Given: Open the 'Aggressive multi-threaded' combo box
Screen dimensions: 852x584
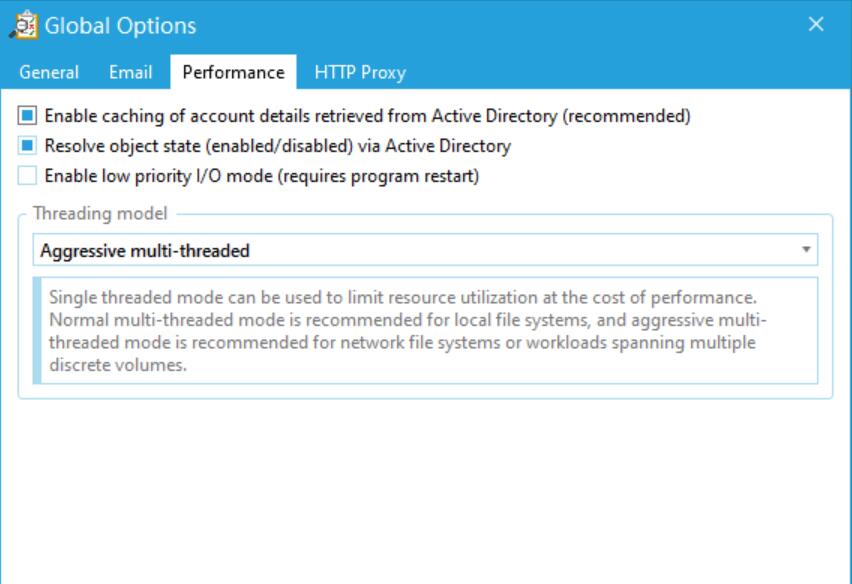Looking at the screenshot, I should tap(425, 250).
